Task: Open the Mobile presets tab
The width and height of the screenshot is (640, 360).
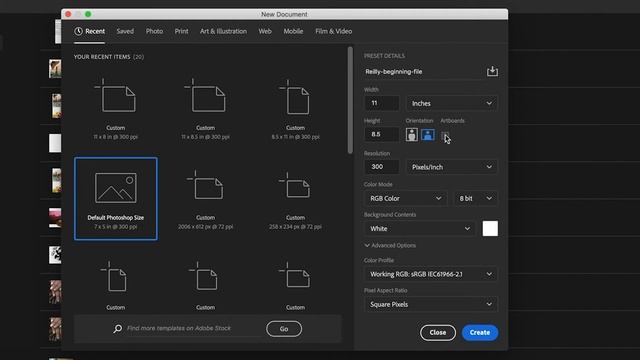Action: point(293,31)
